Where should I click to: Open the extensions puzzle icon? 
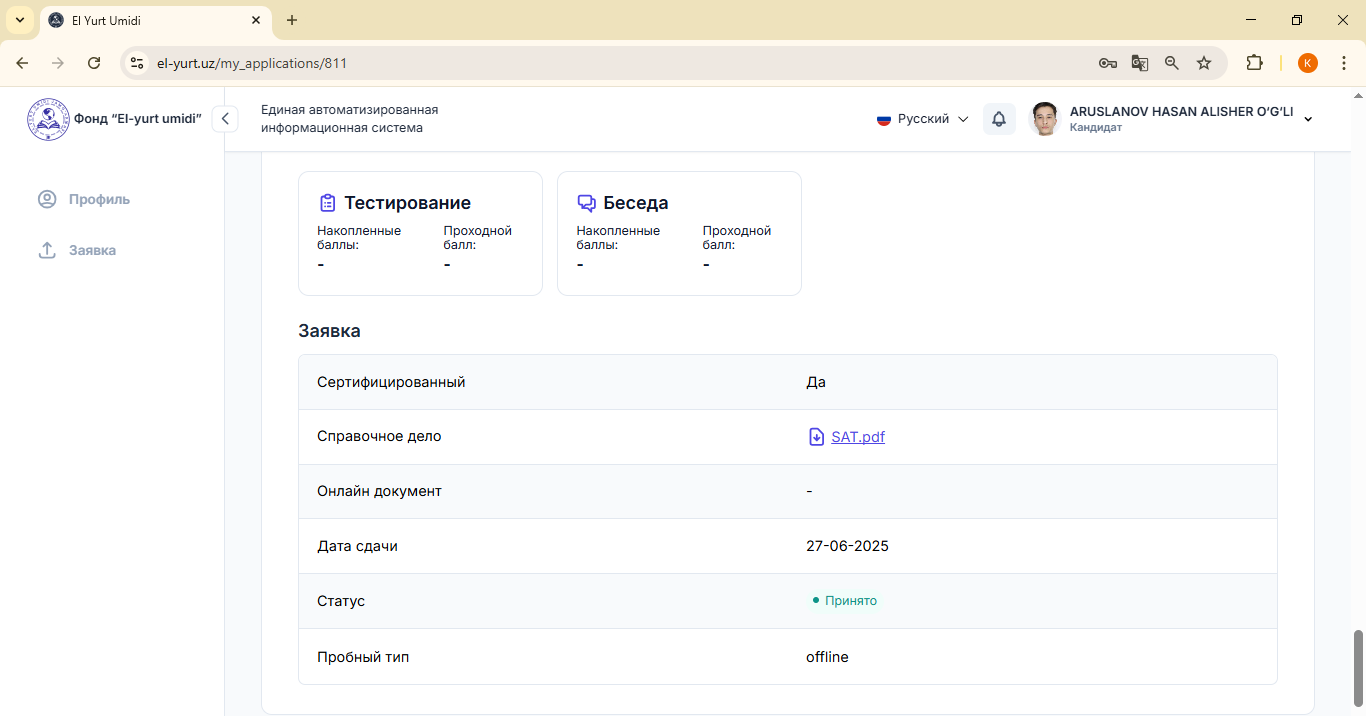1254,63
